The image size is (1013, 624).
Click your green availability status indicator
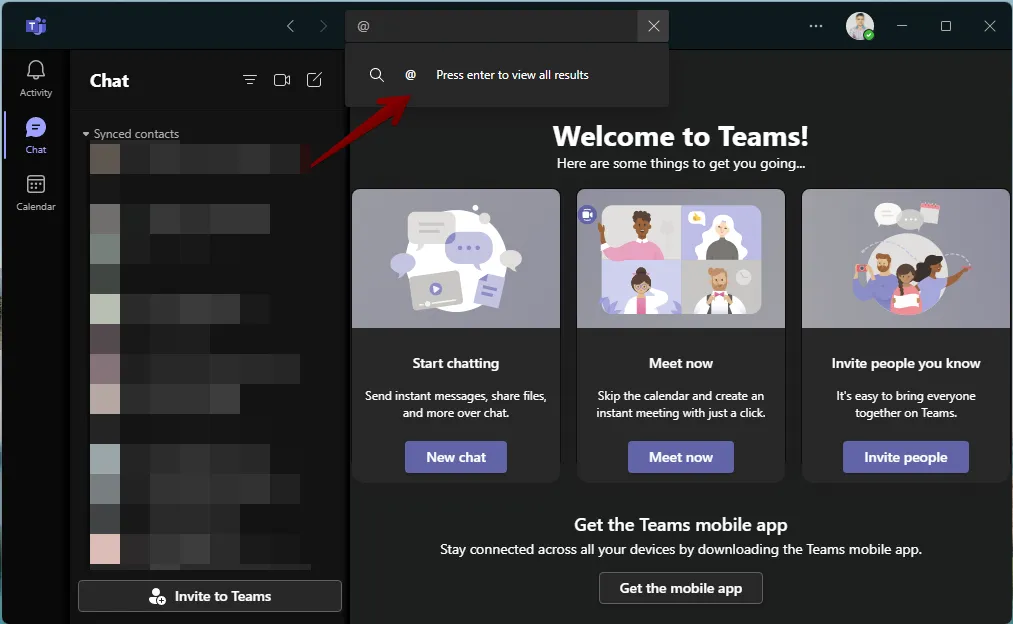pos(870,36)
